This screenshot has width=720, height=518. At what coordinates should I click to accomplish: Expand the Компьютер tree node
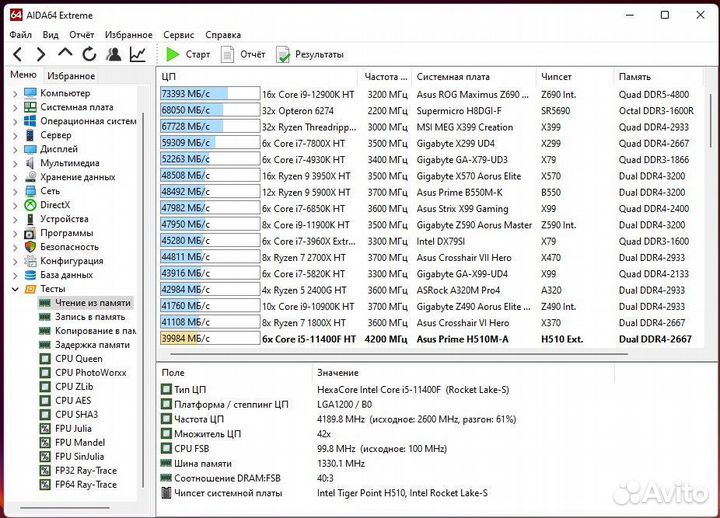pos(15,94)
